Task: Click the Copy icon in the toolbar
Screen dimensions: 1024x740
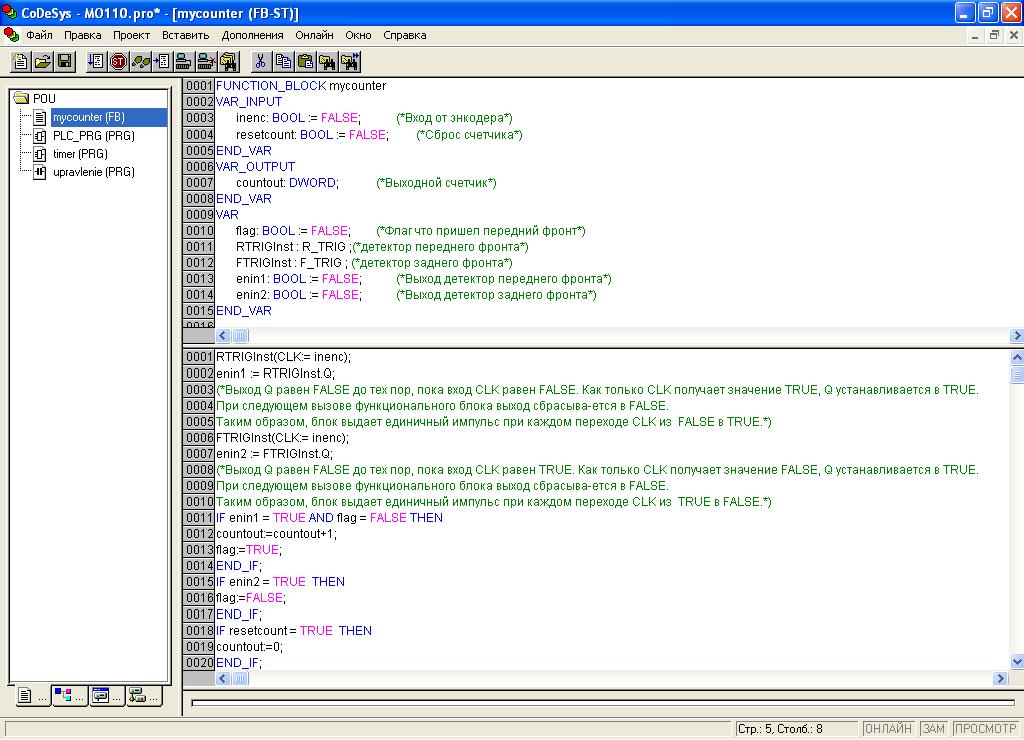Action: pos(283,62)
